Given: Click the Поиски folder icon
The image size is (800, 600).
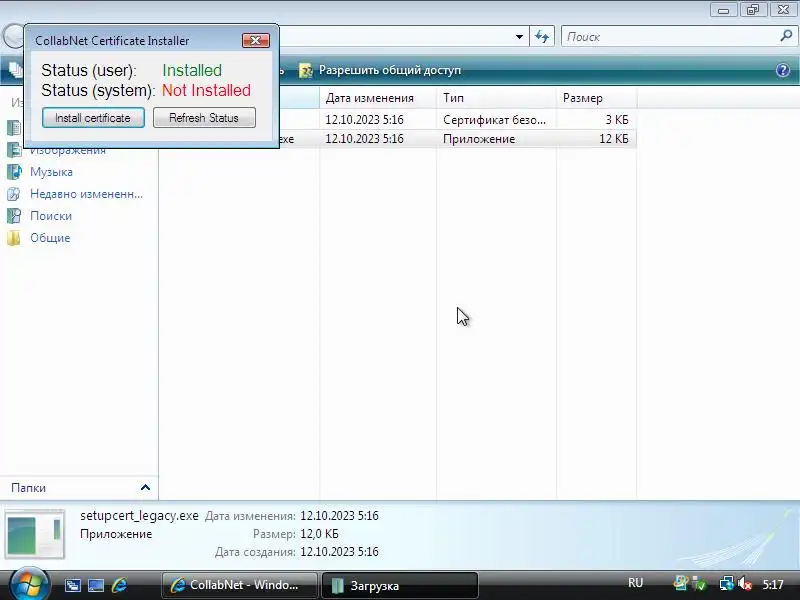Looking at the screenshot, I should point(14,216).
